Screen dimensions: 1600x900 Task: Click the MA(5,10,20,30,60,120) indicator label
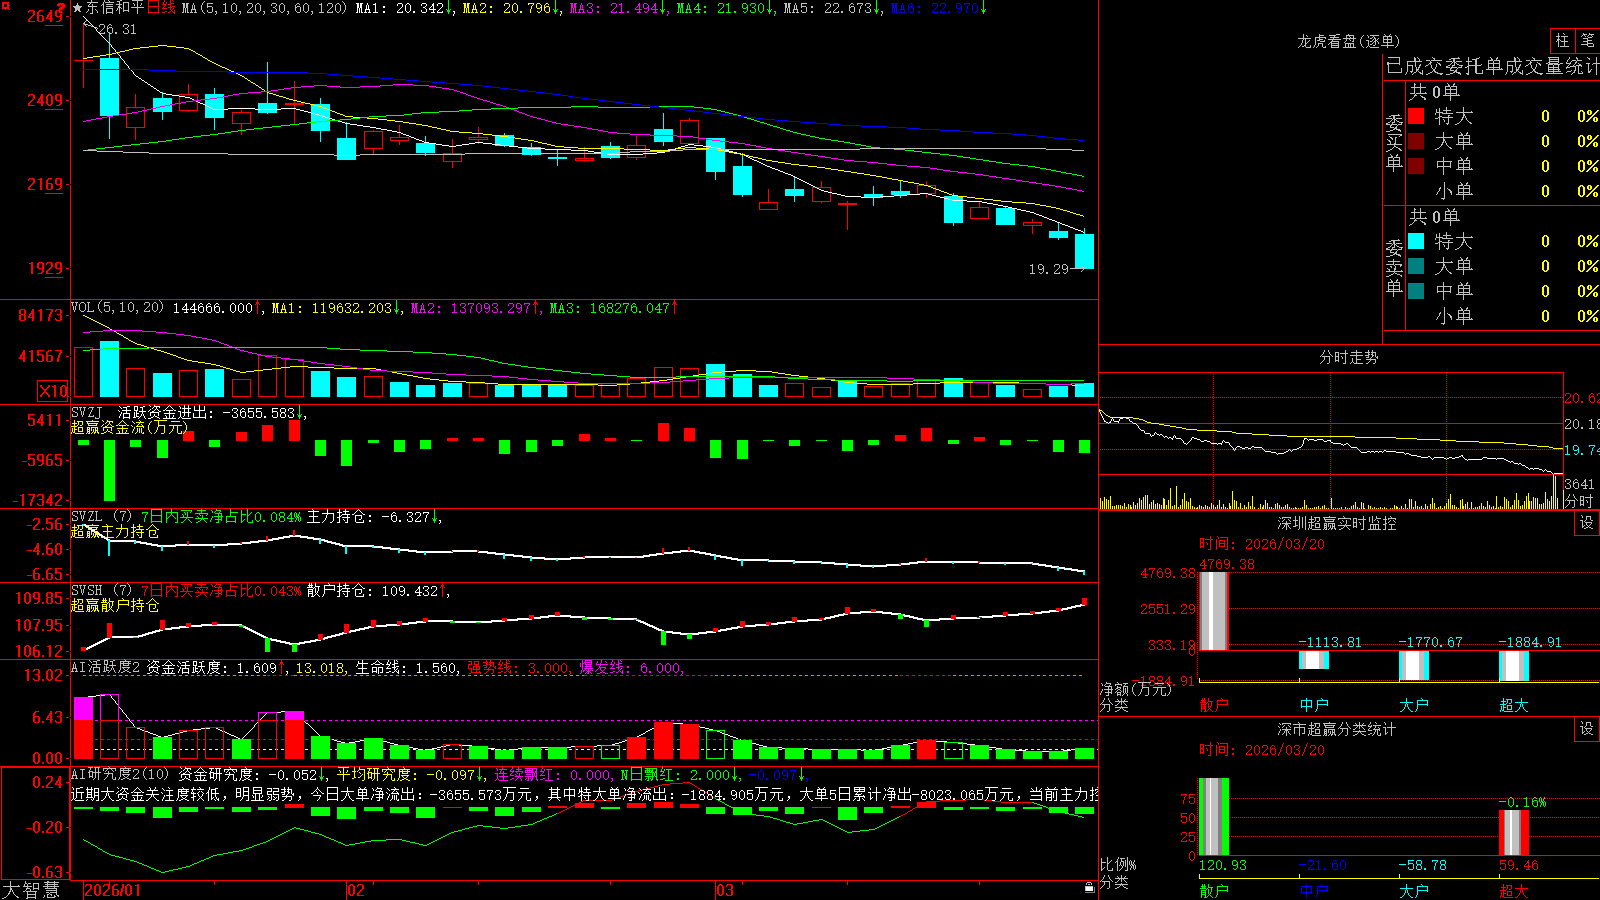pyautogui.click(x=264, y=8)
